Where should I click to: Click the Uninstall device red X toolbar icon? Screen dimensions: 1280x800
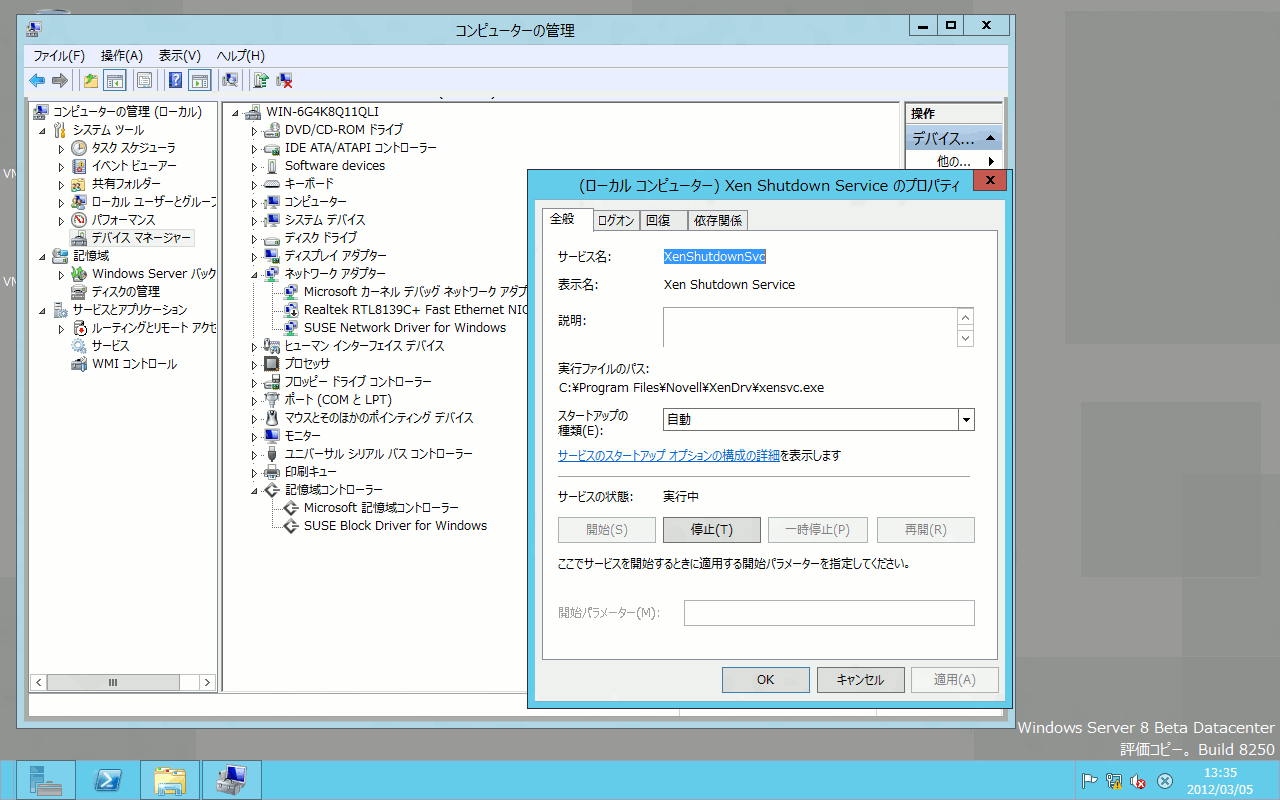[284, 81]
